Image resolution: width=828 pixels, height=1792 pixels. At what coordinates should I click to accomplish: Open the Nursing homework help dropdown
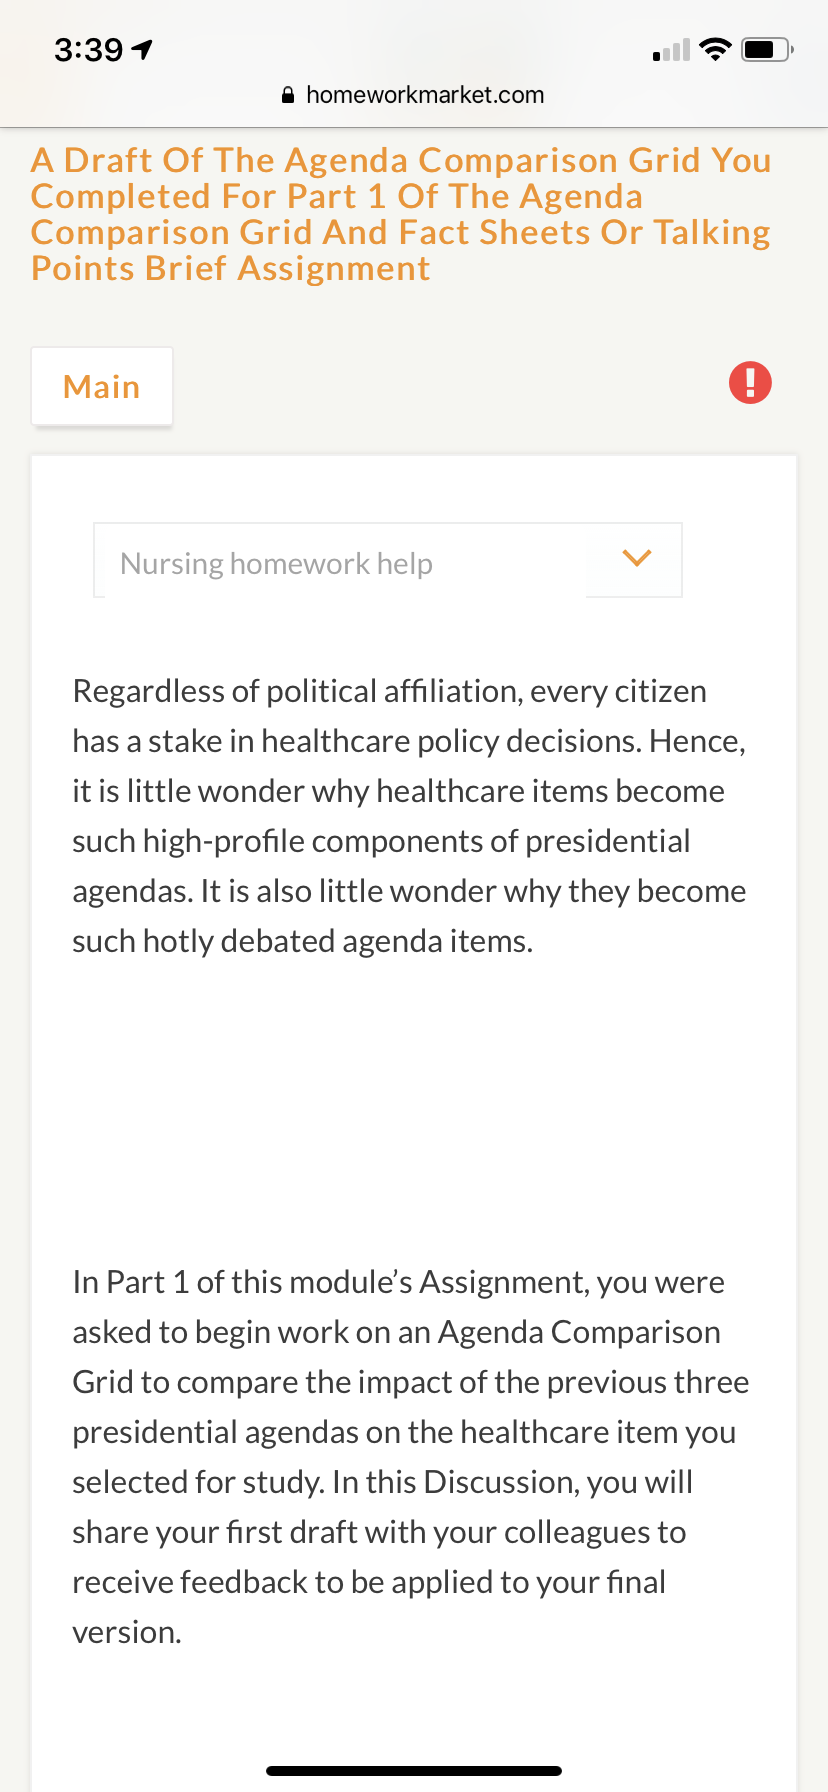click(388, 560)
